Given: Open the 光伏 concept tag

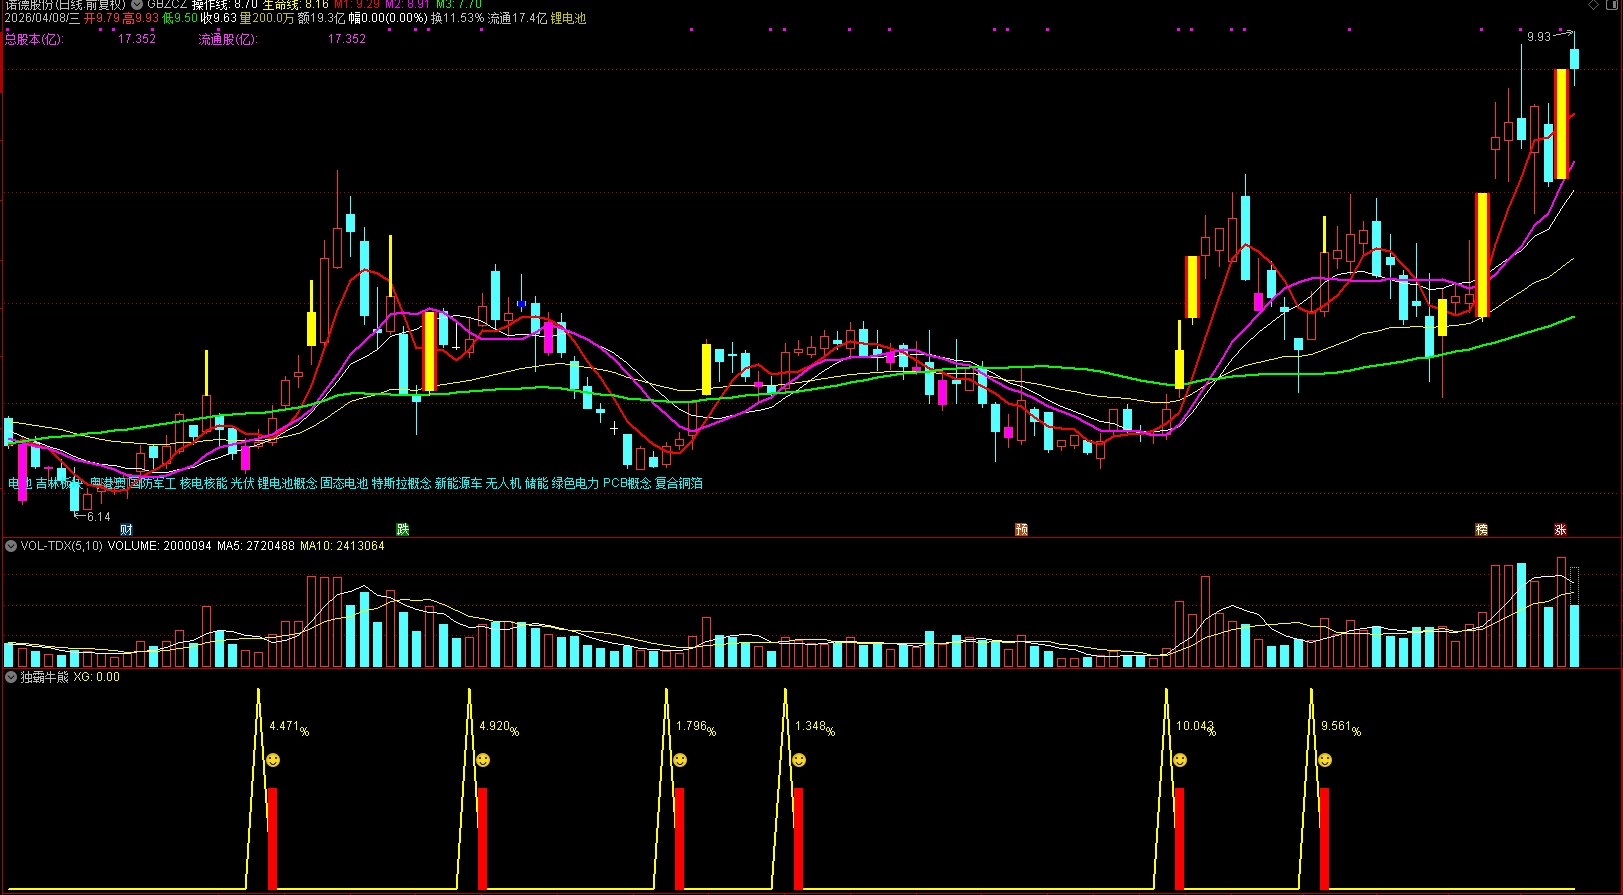Looking at the screenshot, I should (x=242, y=483).
